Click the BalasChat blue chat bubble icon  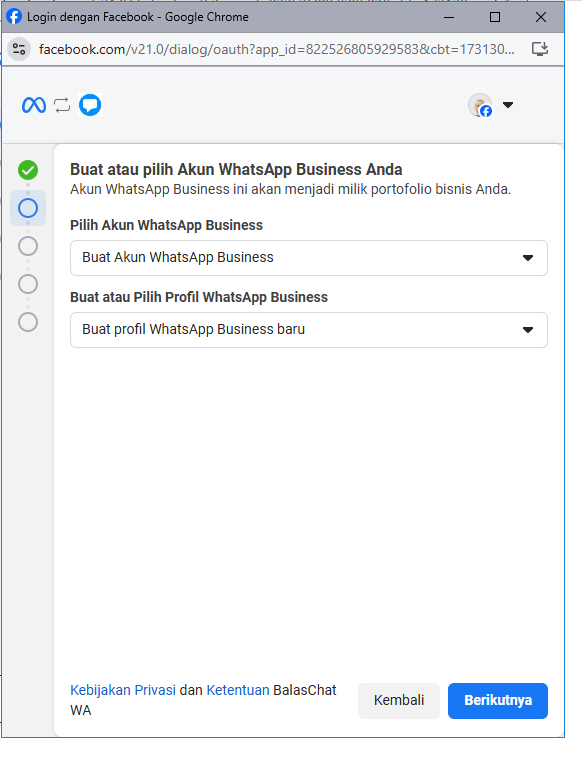pos(90,105)
